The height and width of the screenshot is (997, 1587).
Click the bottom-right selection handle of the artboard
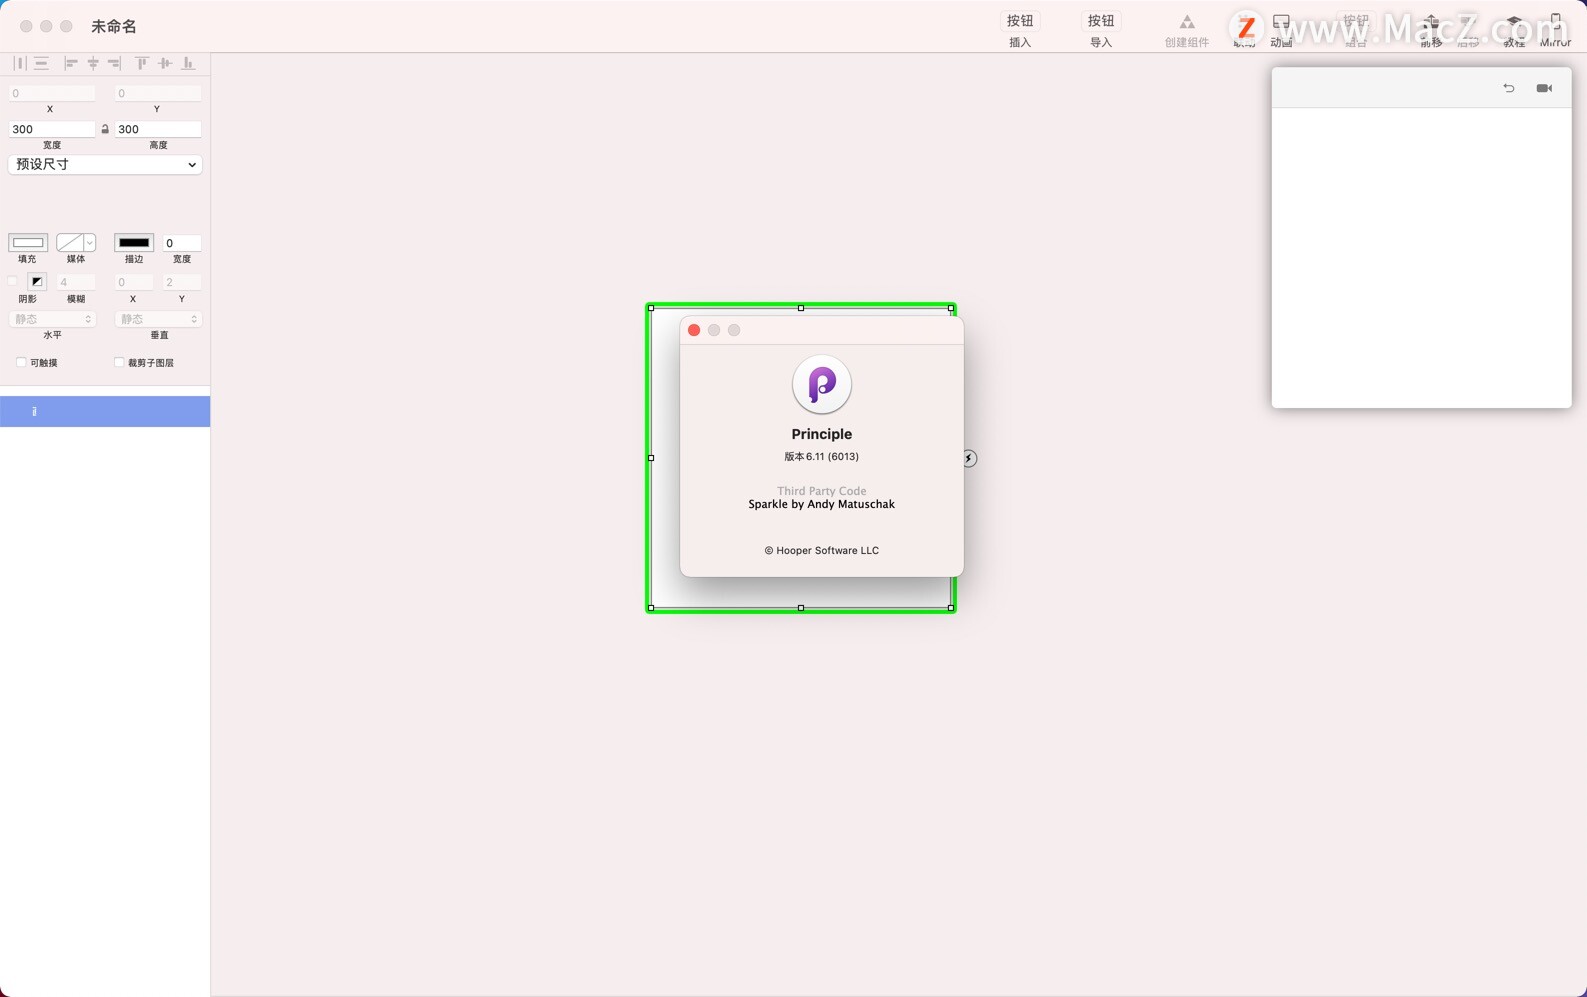[x=951, y=608]
